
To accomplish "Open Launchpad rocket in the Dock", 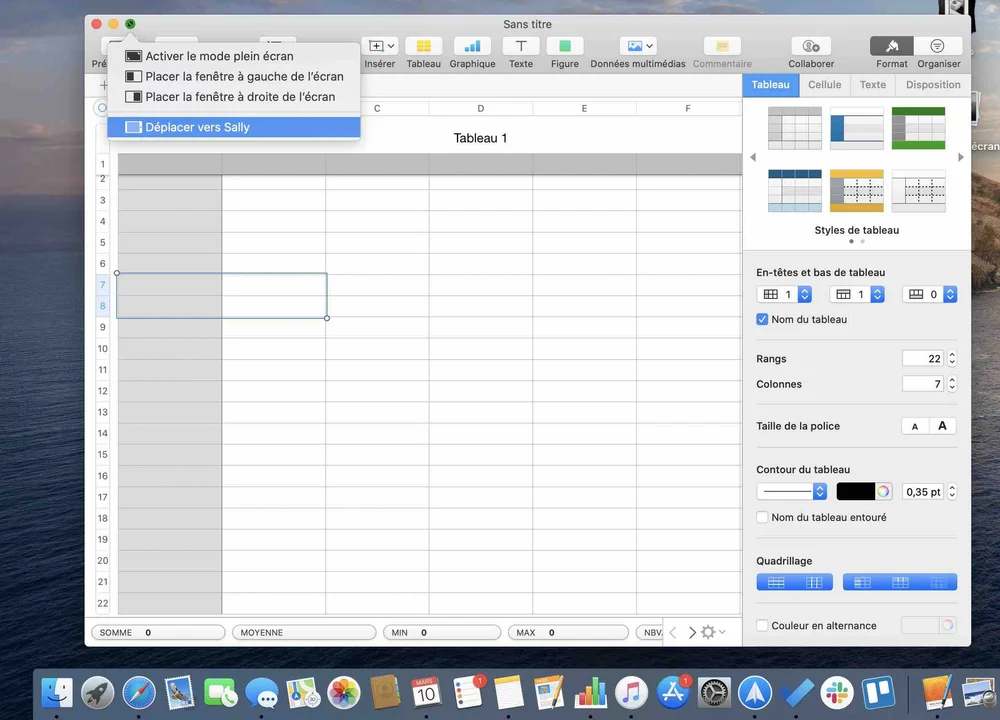I will tap(98, 693).
